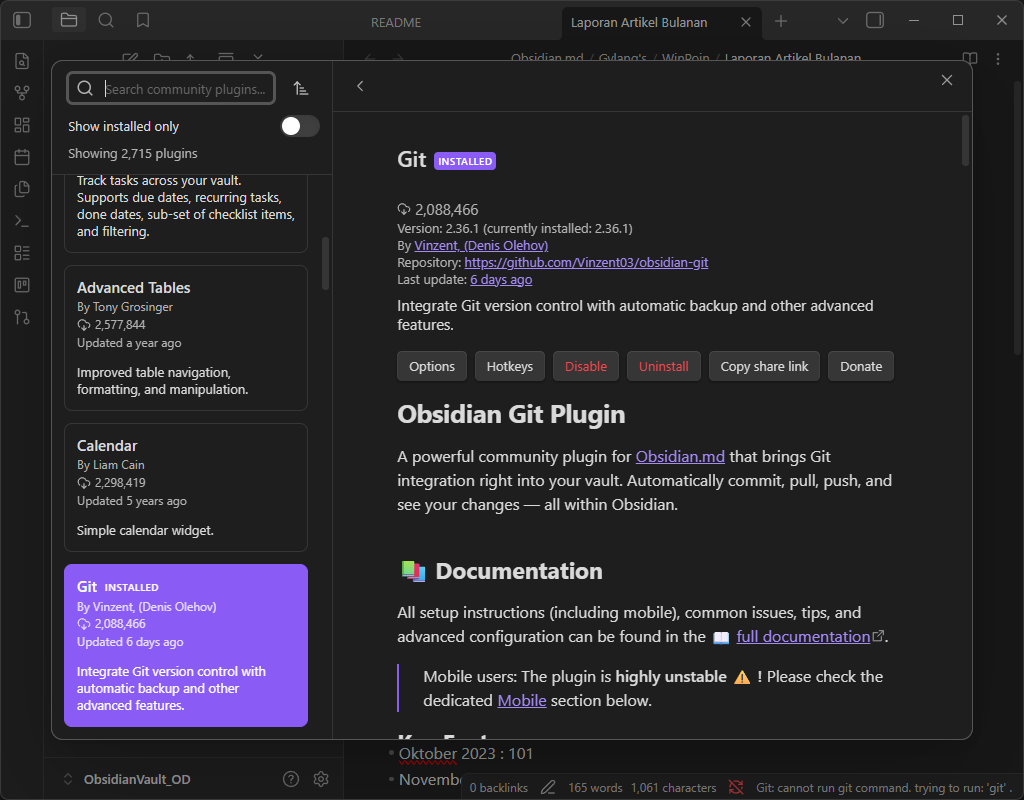Open the kanban board ribbon icon
Image resolution: width=1024 pixels, height=800 pixels.
point(22,285)
